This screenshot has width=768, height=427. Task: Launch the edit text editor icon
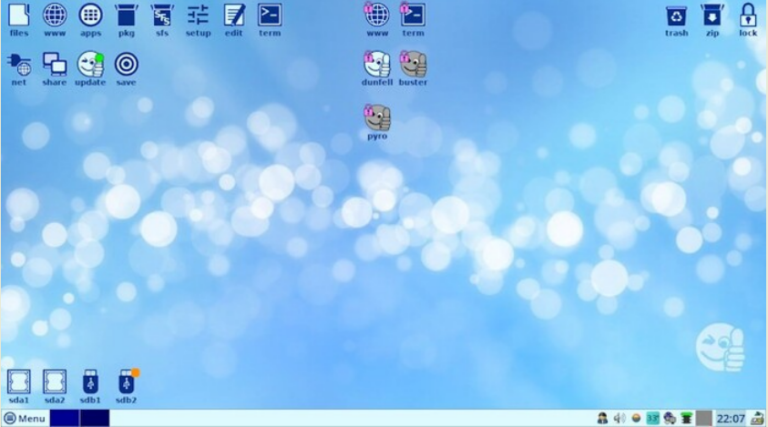tap(234, 16)
